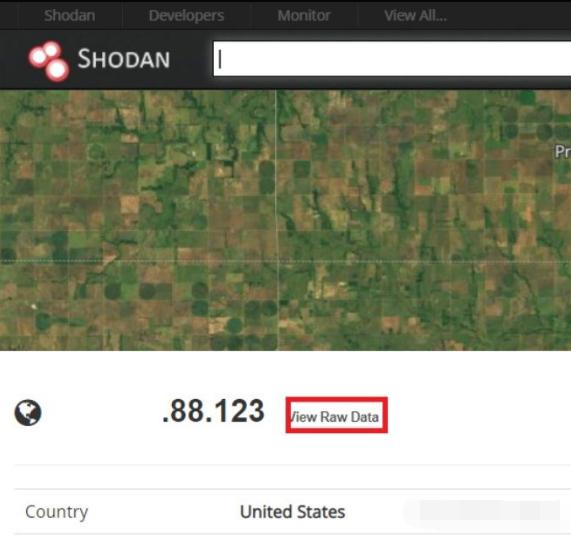Image resolution: width=571 pixels, height=536 pixels.
Task: Click the dark header area left of Shodan logo
Action: pyautogui.click(x=13, y=60)
